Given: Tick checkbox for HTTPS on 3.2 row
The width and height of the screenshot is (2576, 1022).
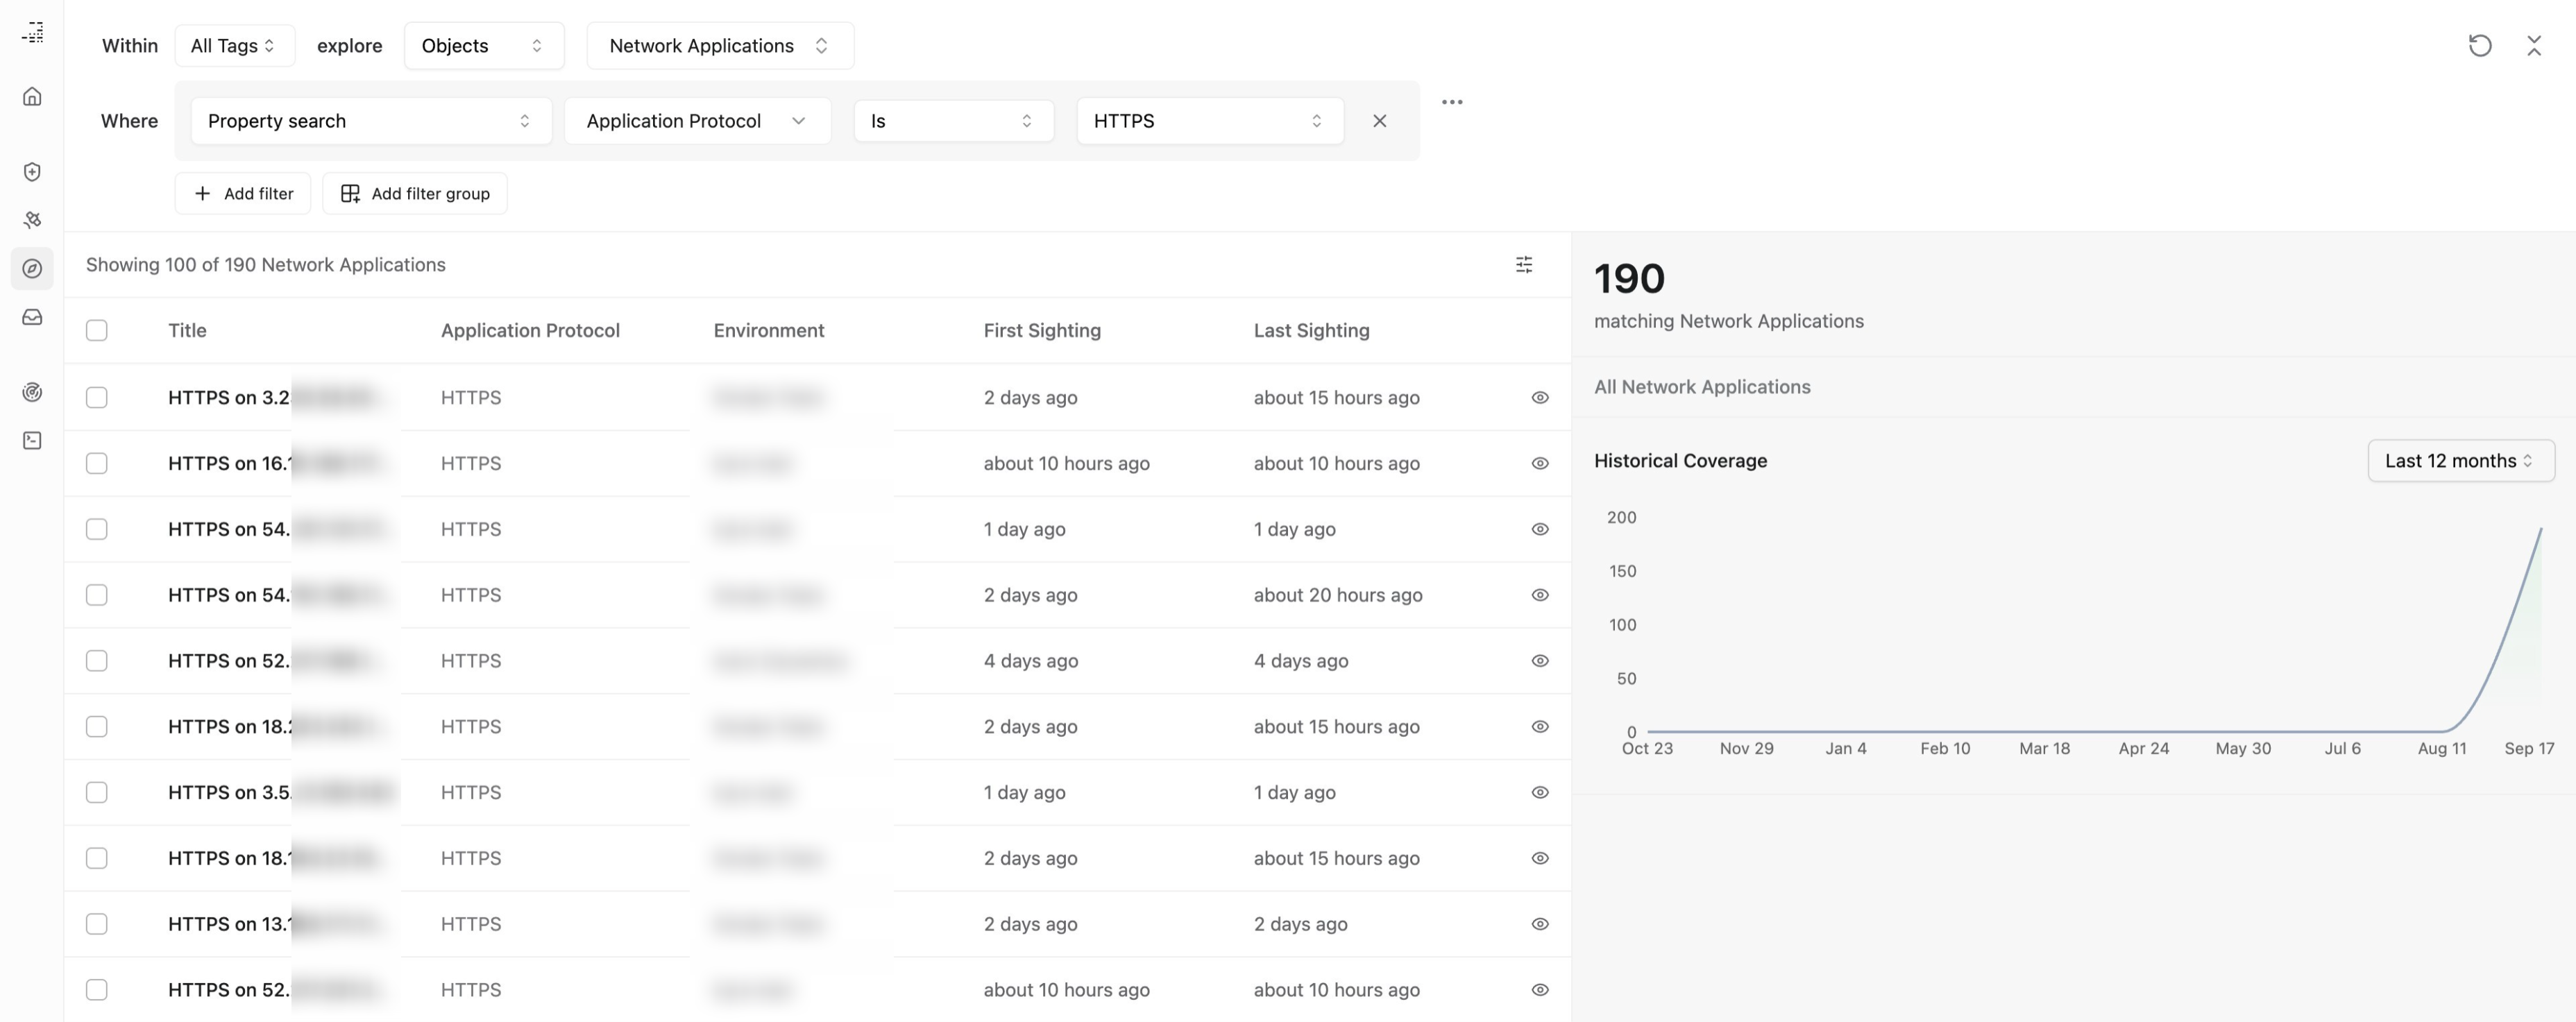Looking at the screenshot, I should (97, 398).
